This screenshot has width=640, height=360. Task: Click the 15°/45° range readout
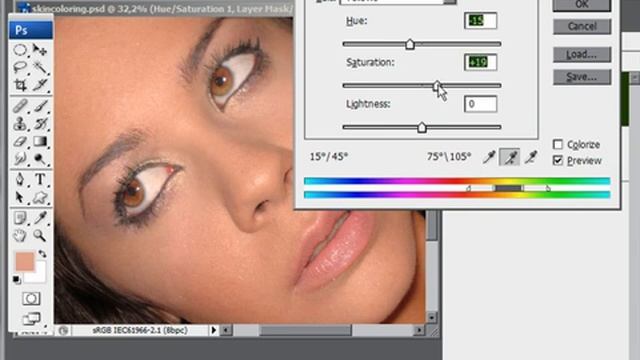coord(329,157)
